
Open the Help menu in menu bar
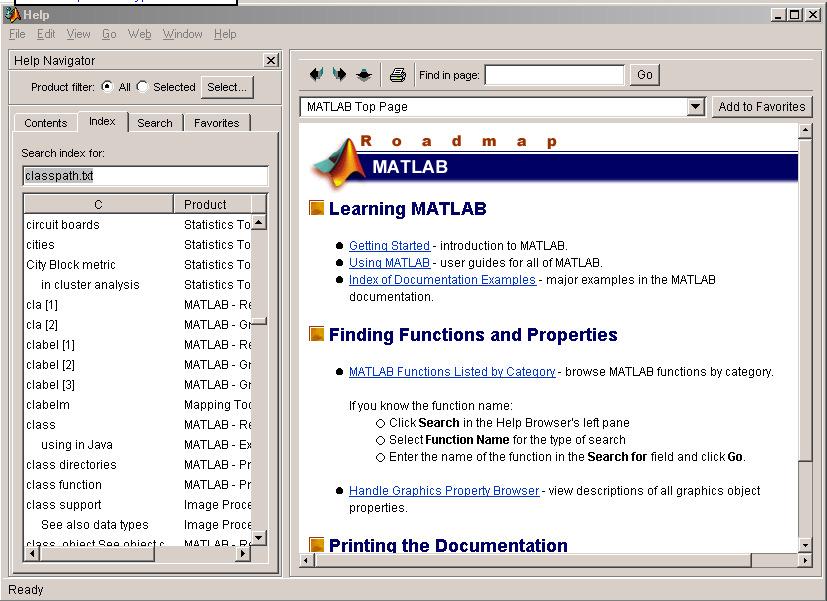coord(225,34)
